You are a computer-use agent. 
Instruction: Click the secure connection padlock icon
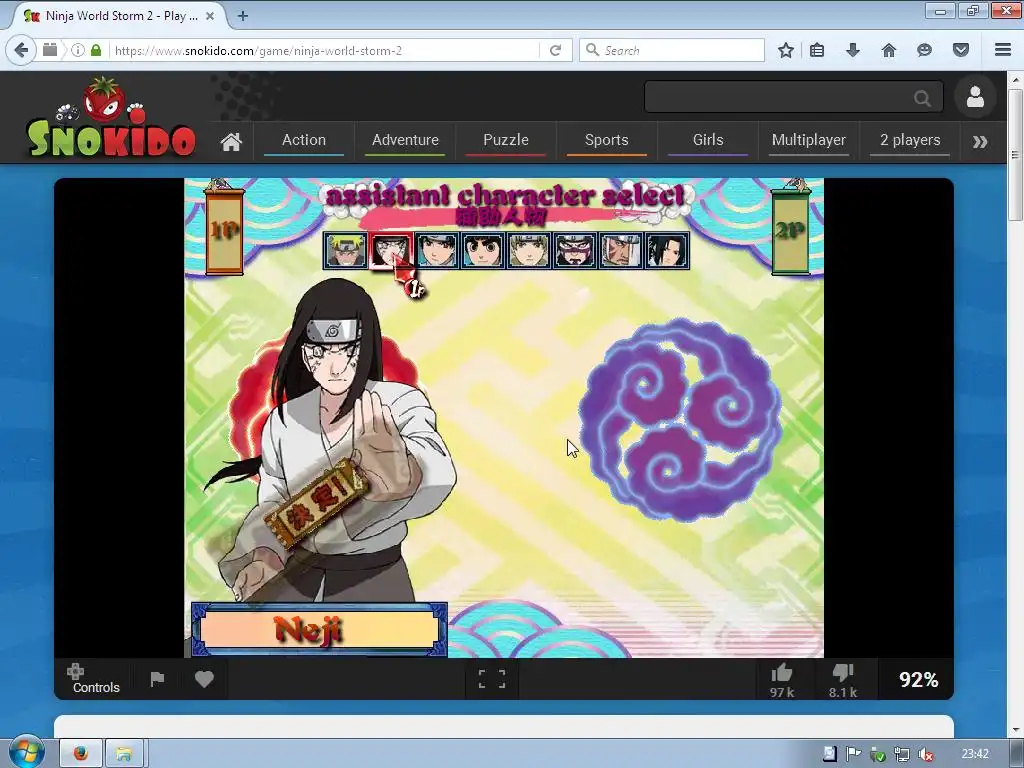pos(96,50)
